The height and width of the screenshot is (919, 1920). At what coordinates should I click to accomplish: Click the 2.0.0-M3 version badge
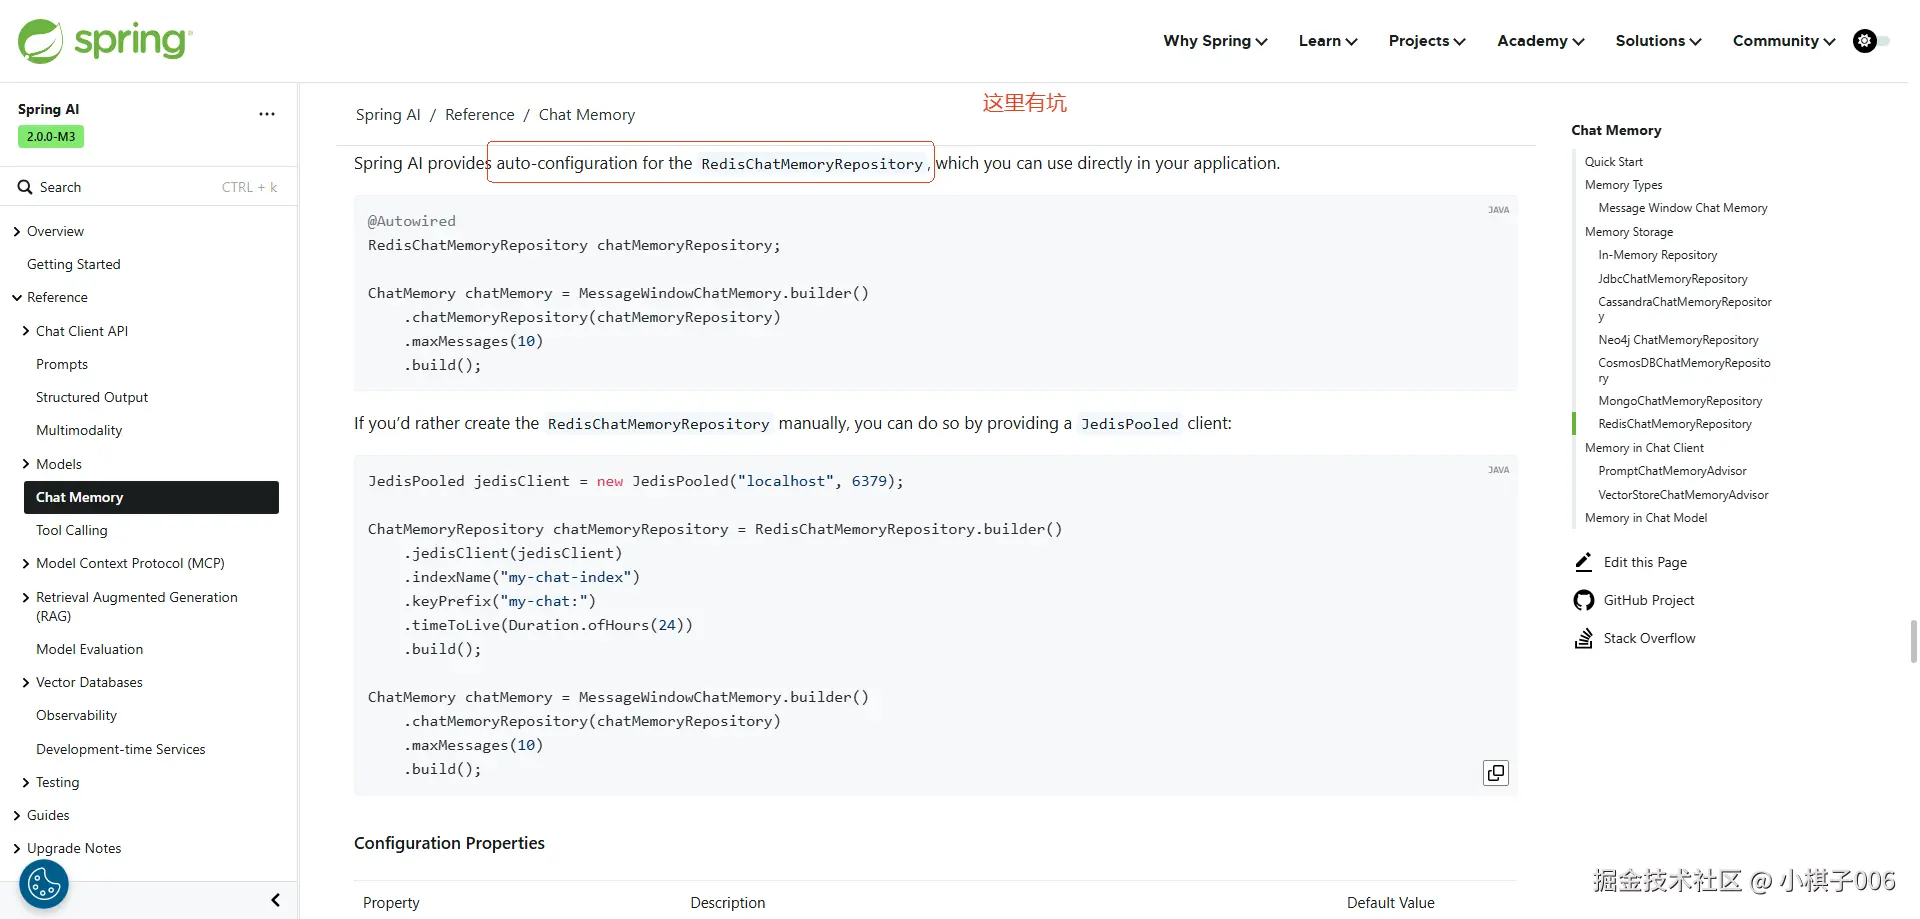tap(51, 137)
